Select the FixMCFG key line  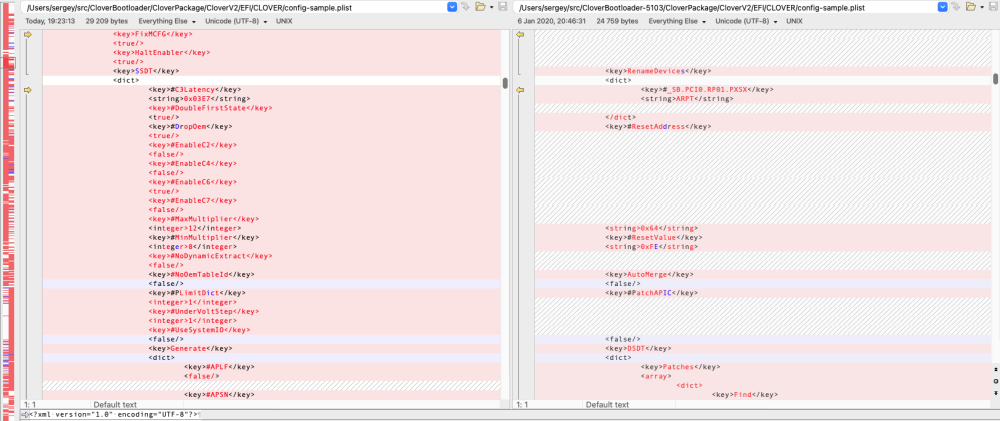coord(152,34)
